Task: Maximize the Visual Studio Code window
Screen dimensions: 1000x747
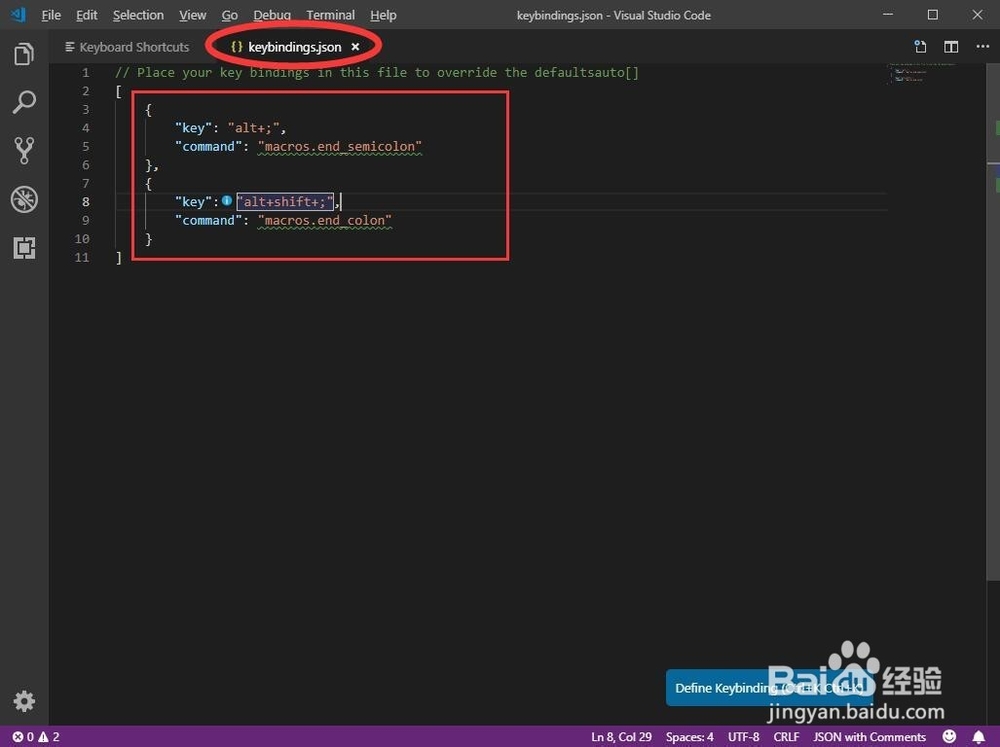Action: pyautogui.click(x=932, y=14)
